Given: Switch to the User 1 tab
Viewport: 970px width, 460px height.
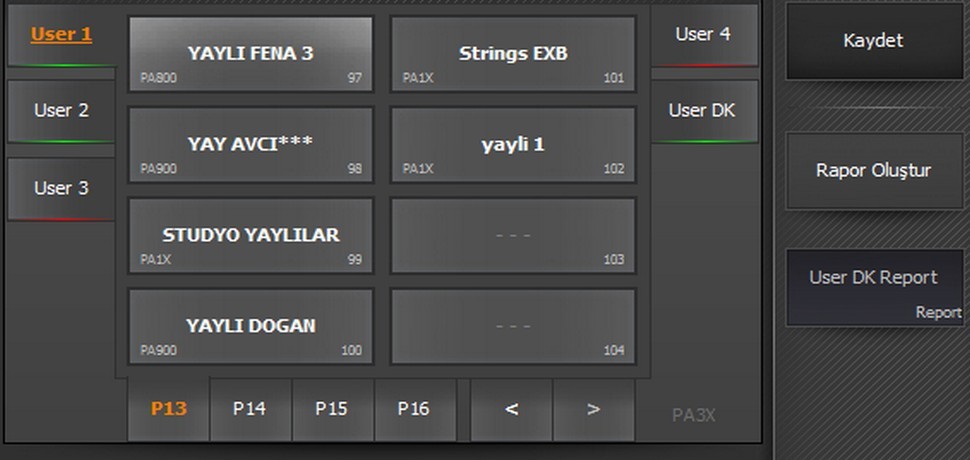Looking at the screenshot, I should point(61,35).
